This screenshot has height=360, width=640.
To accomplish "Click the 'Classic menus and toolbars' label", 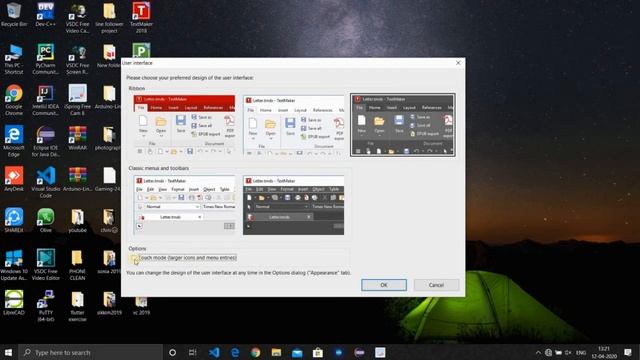I will [159, 168].
